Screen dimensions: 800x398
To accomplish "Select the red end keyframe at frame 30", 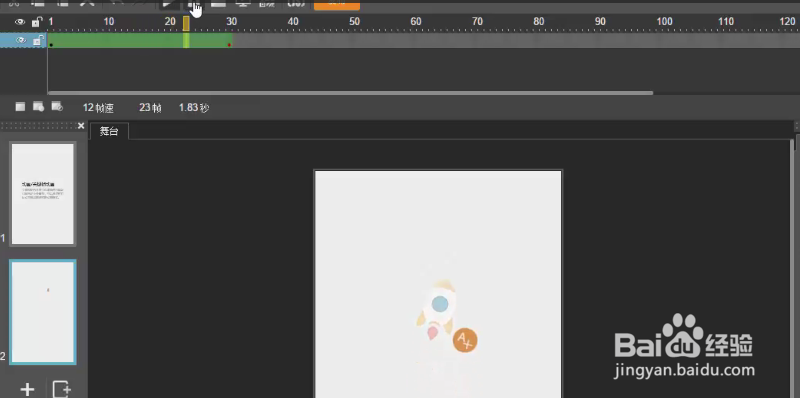I will click(x=229, y=45).
